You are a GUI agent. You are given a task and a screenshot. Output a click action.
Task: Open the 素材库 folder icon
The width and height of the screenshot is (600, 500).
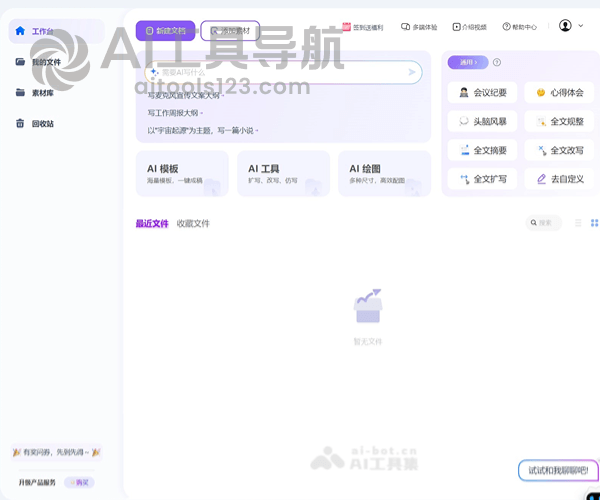click(20, 92)
